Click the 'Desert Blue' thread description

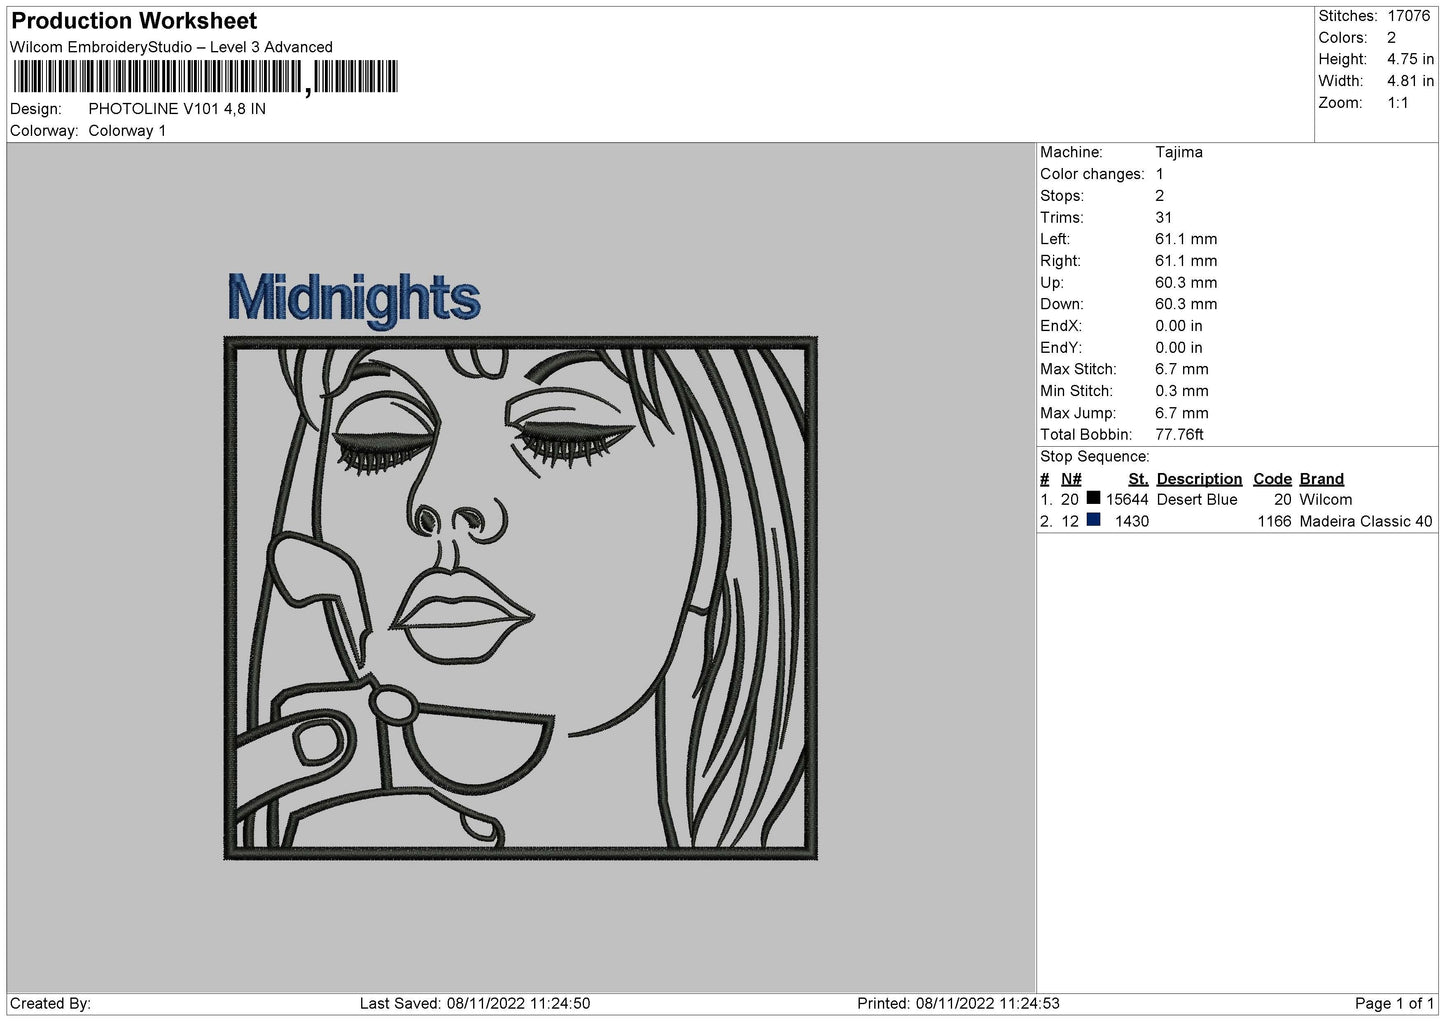tap(1197, 500)
